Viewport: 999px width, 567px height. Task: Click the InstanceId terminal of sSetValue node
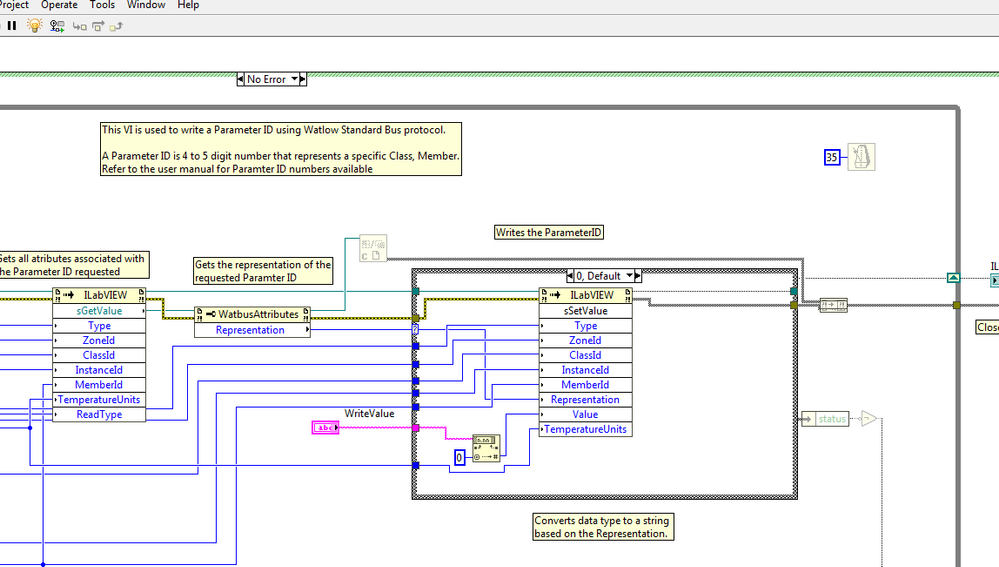click(586, 370)
